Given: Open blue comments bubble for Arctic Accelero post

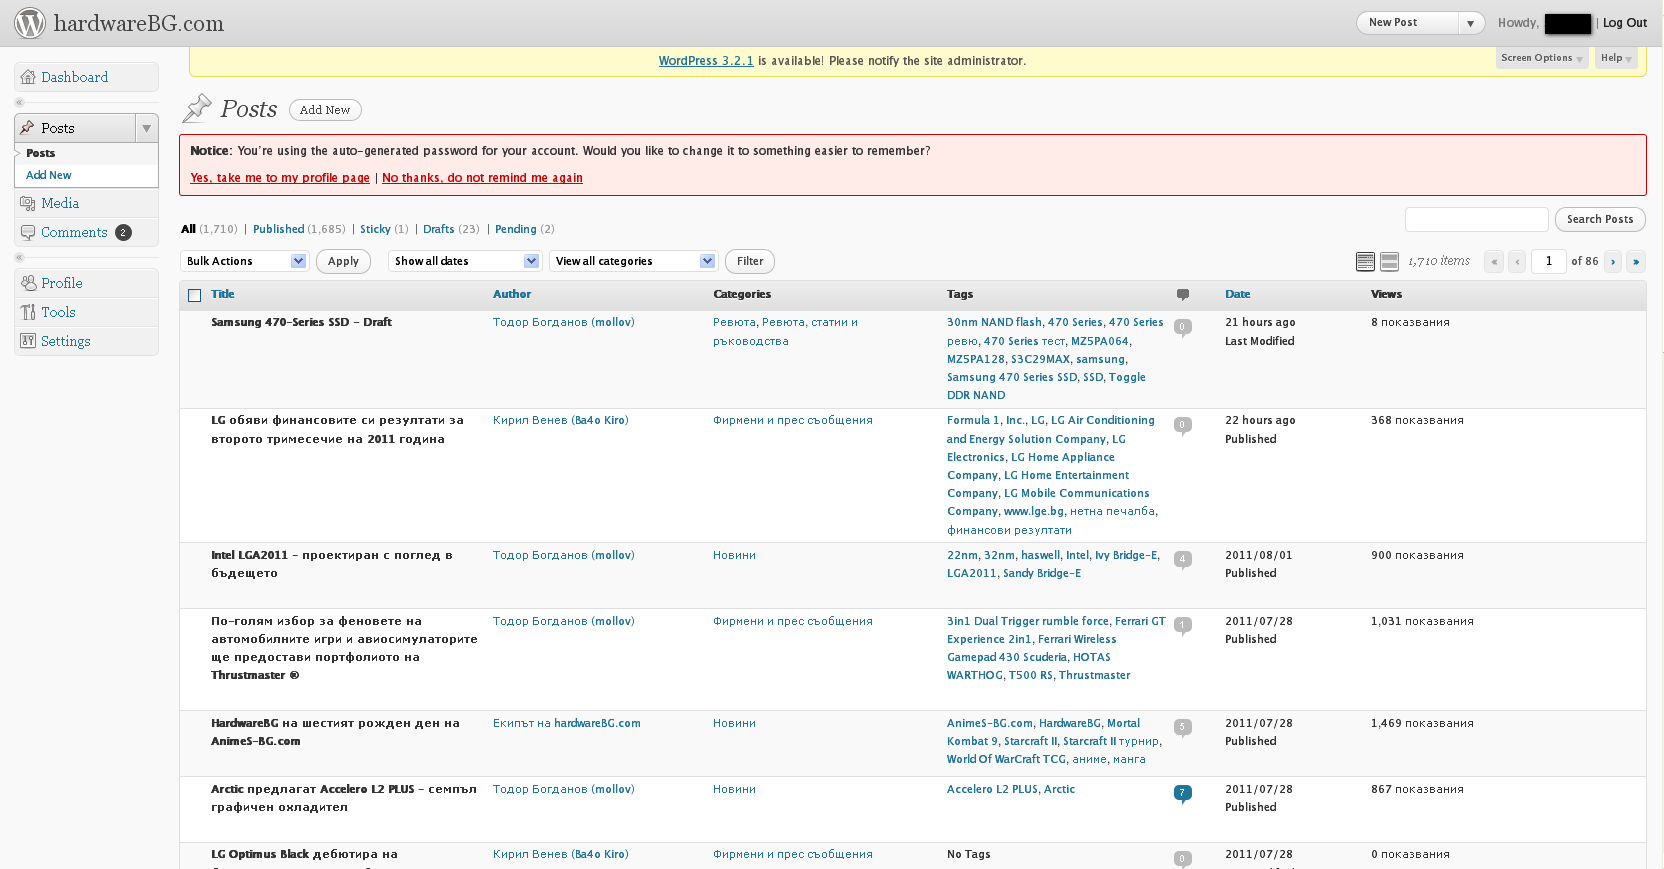Looking at the screenshot, I should (x=1182, y=794).
